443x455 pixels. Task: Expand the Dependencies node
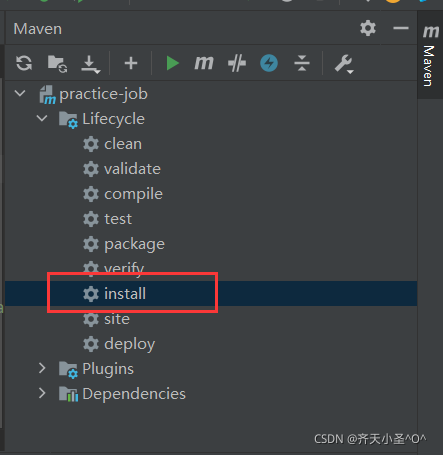[x=42, y=393]
